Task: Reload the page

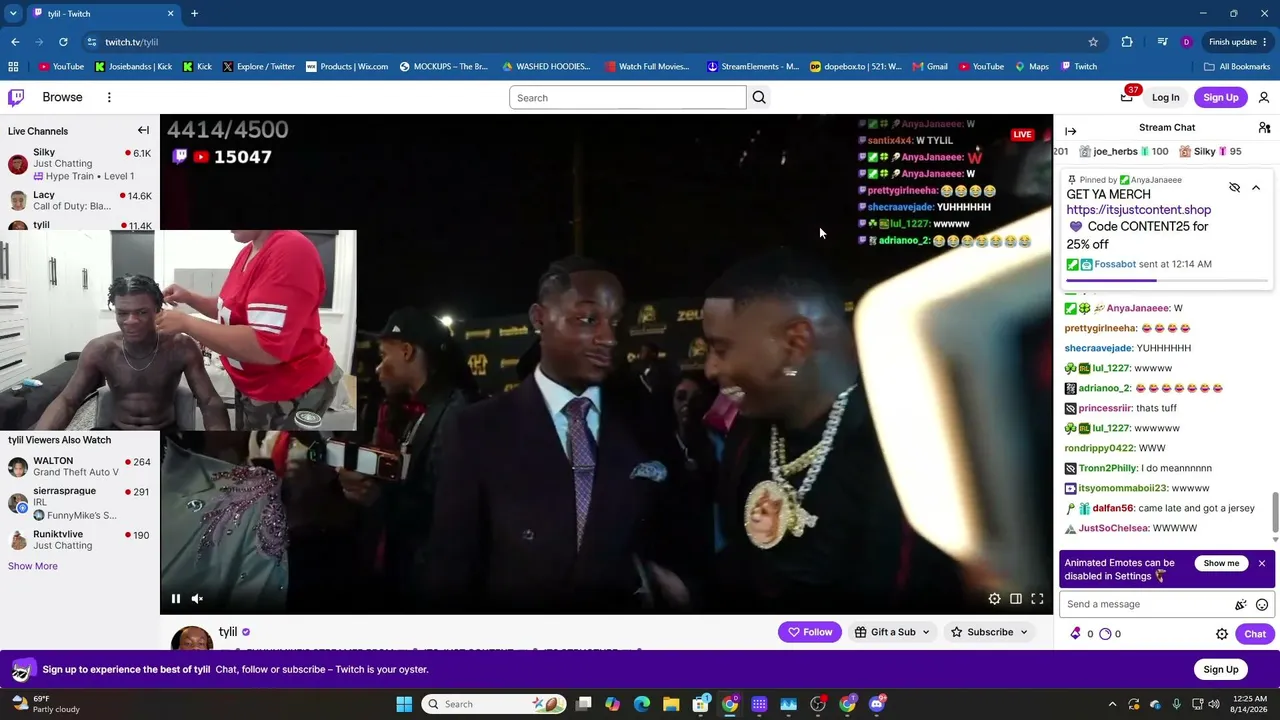Action: [x=63, y=42]
